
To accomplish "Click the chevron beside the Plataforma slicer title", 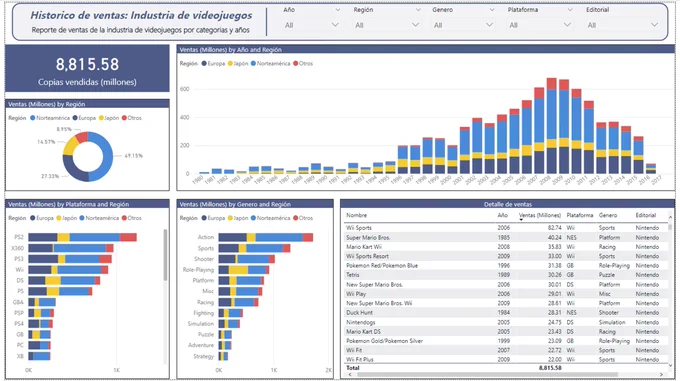I will pos(570,10).
